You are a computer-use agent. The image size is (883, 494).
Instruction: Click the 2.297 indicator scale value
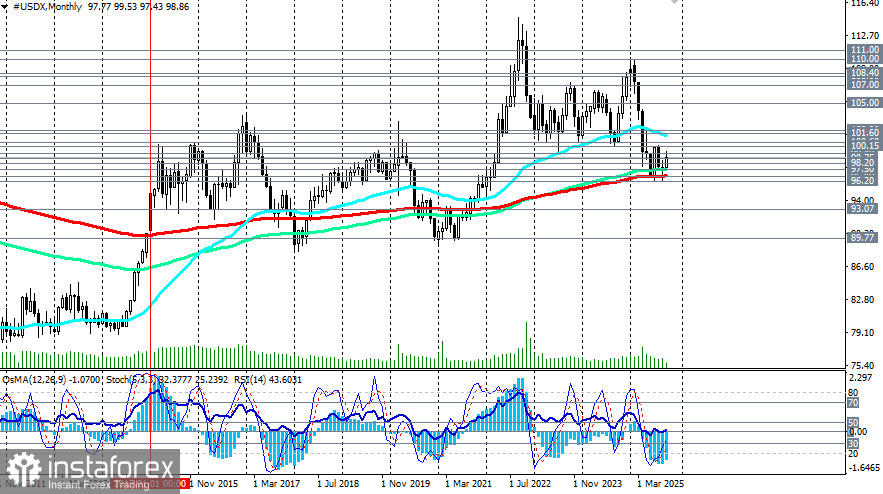pos(862,378)
